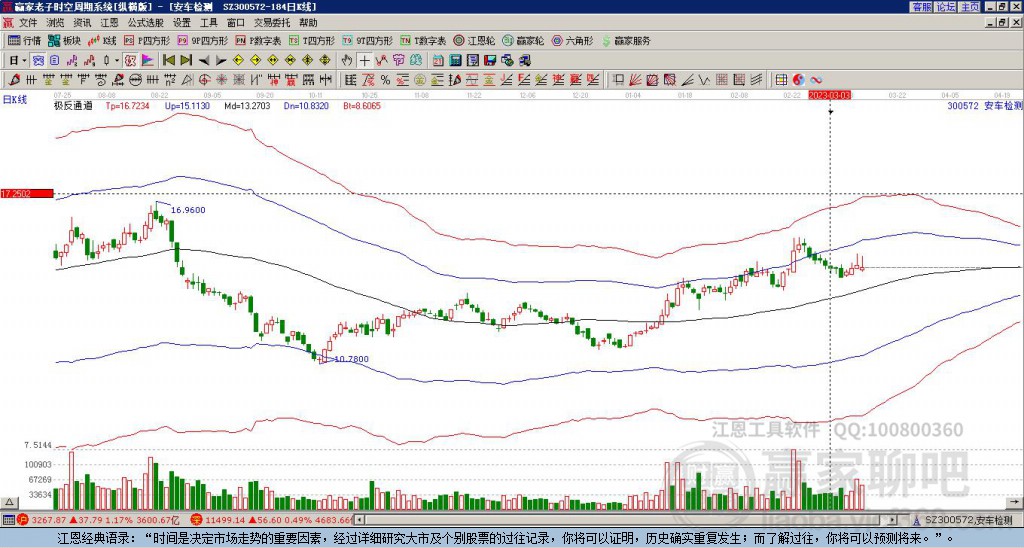
Task: Click the Tp=16.7234 indicator value
Action: tap(127, 106)
